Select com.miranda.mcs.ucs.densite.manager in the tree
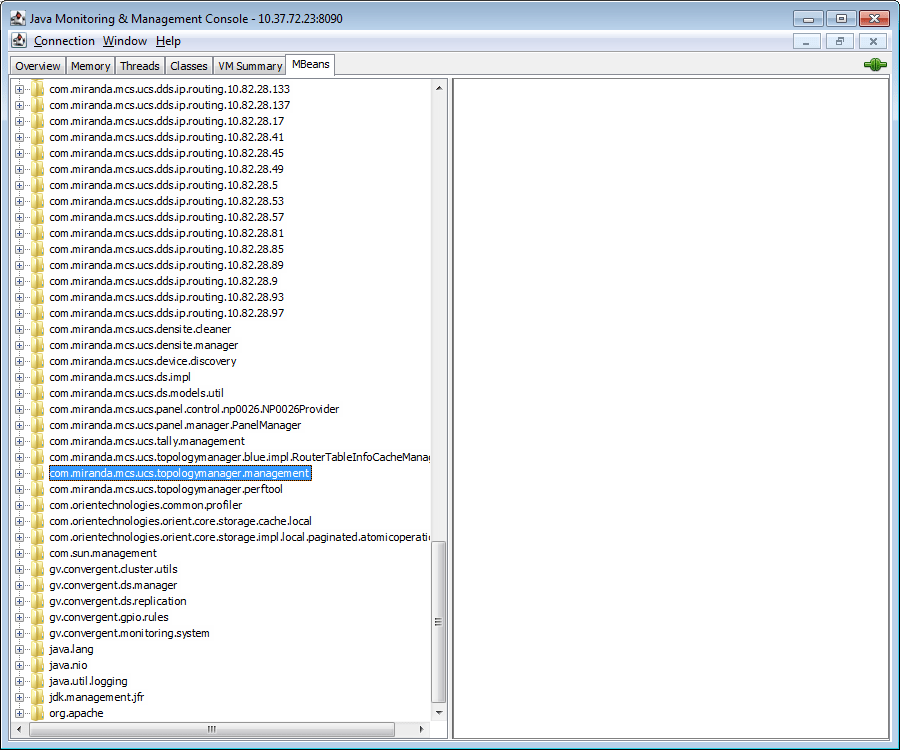Viewport: 900px width, 750px height. point(143,345)
